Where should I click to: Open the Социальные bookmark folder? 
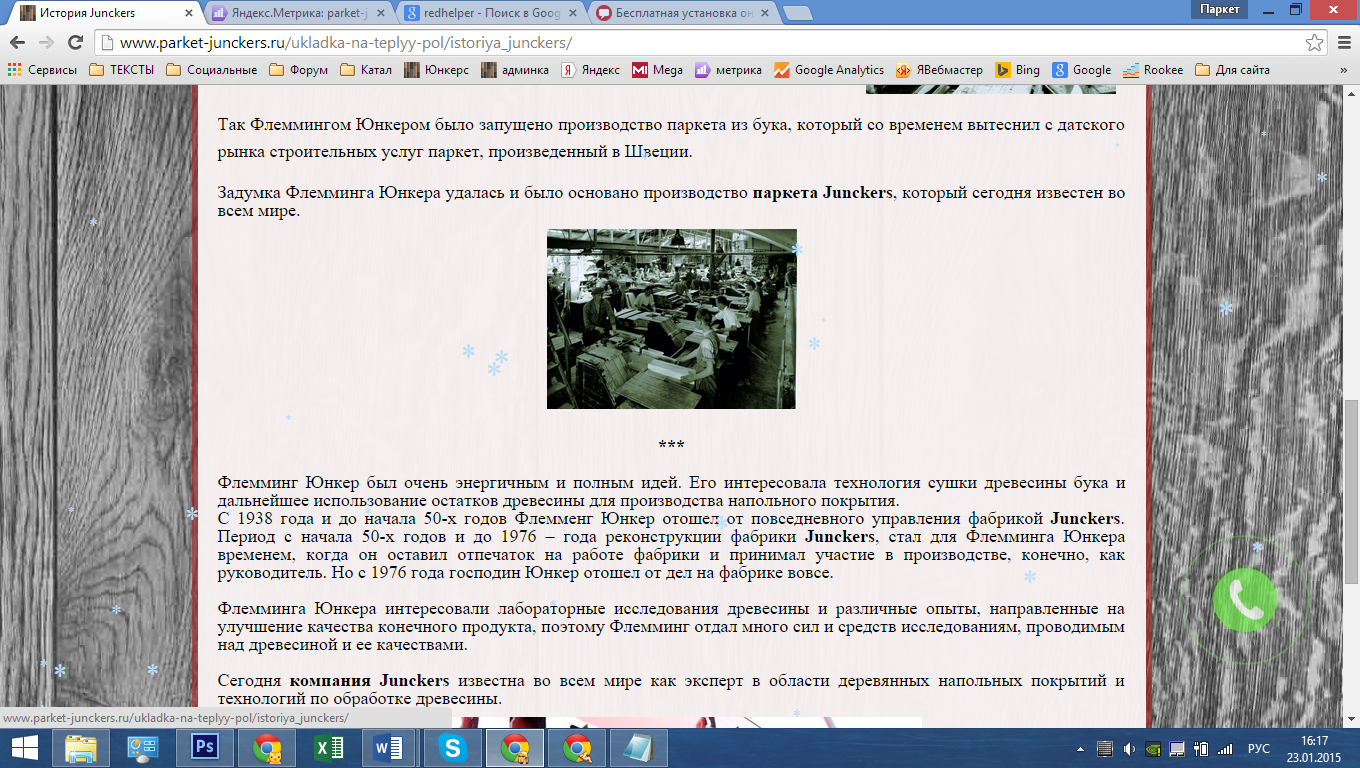[211, 70]
